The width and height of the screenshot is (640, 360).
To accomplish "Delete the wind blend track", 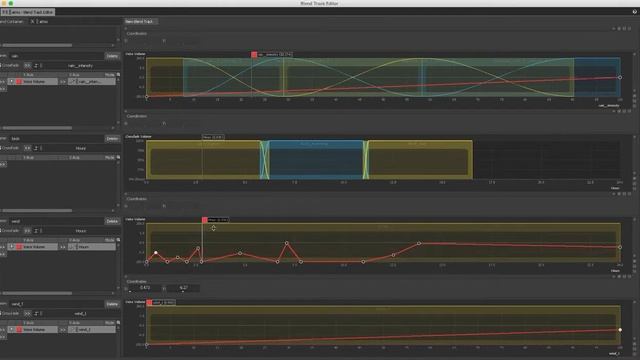I will pos(112,221).
